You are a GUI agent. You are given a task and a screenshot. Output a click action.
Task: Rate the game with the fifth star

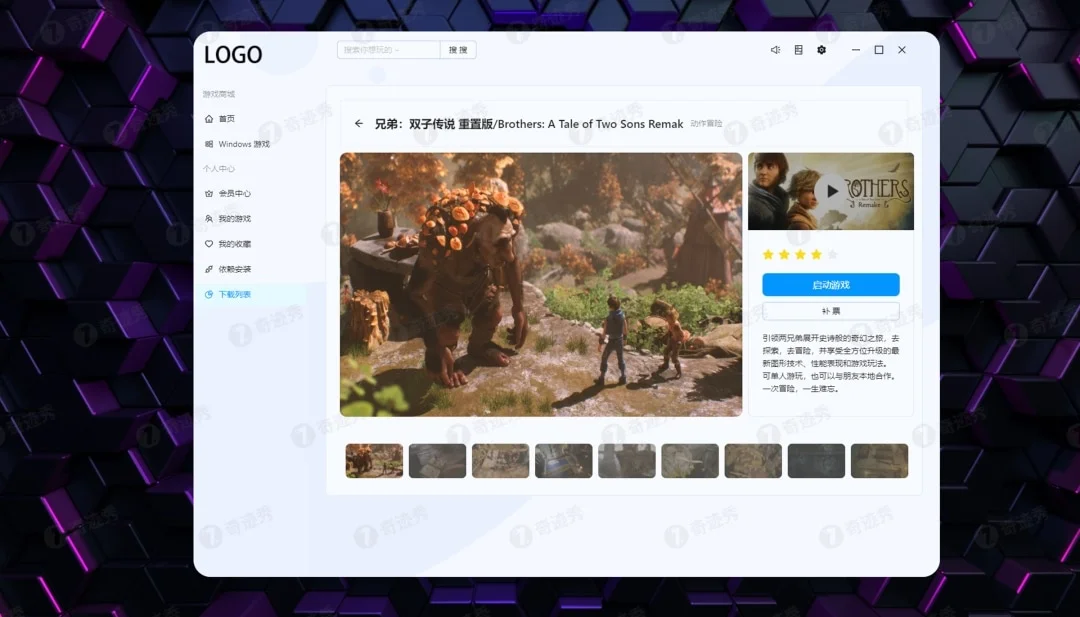[833, 255]
